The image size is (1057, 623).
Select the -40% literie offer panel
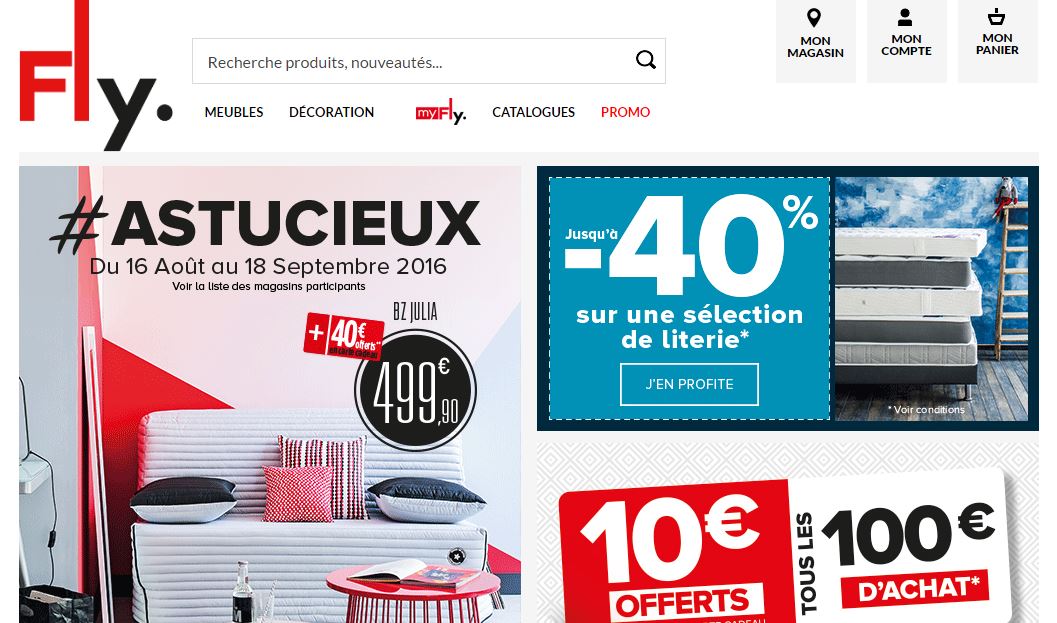point(689,299)
